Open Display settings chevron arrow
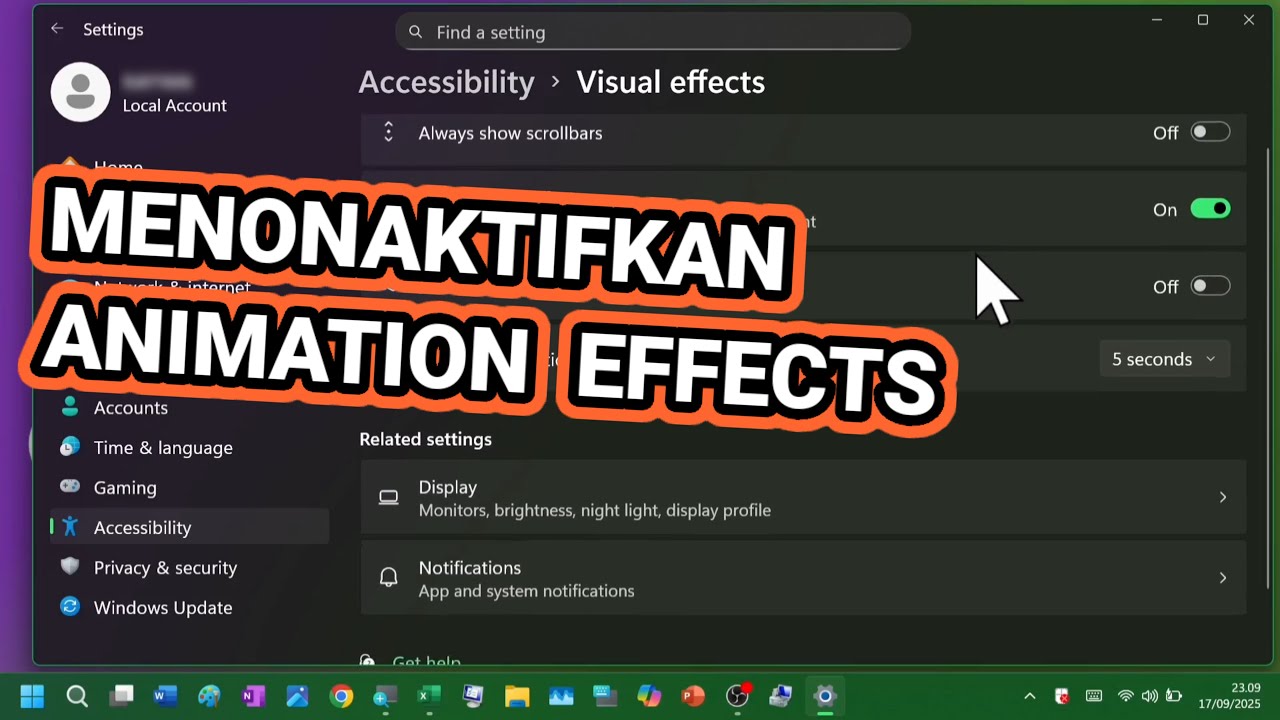This screenshot has height=720, width=1280. tap(1222, 497)
